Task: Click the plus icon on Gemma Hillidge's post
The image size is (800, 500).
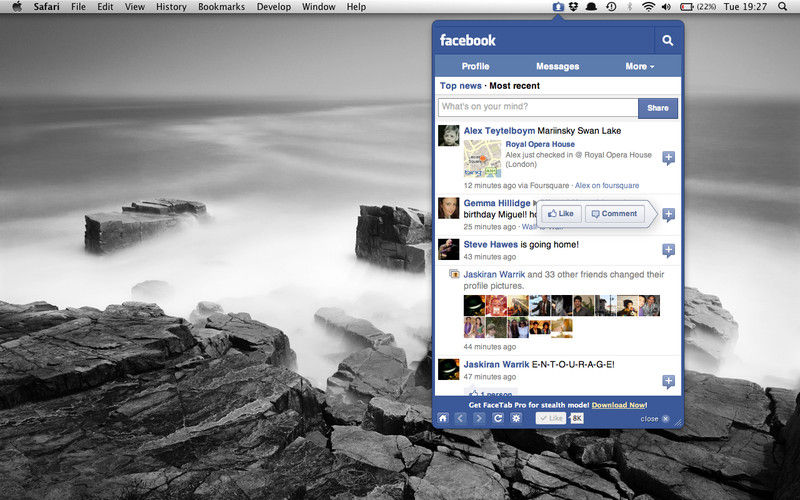Action: tap(668, 214)
